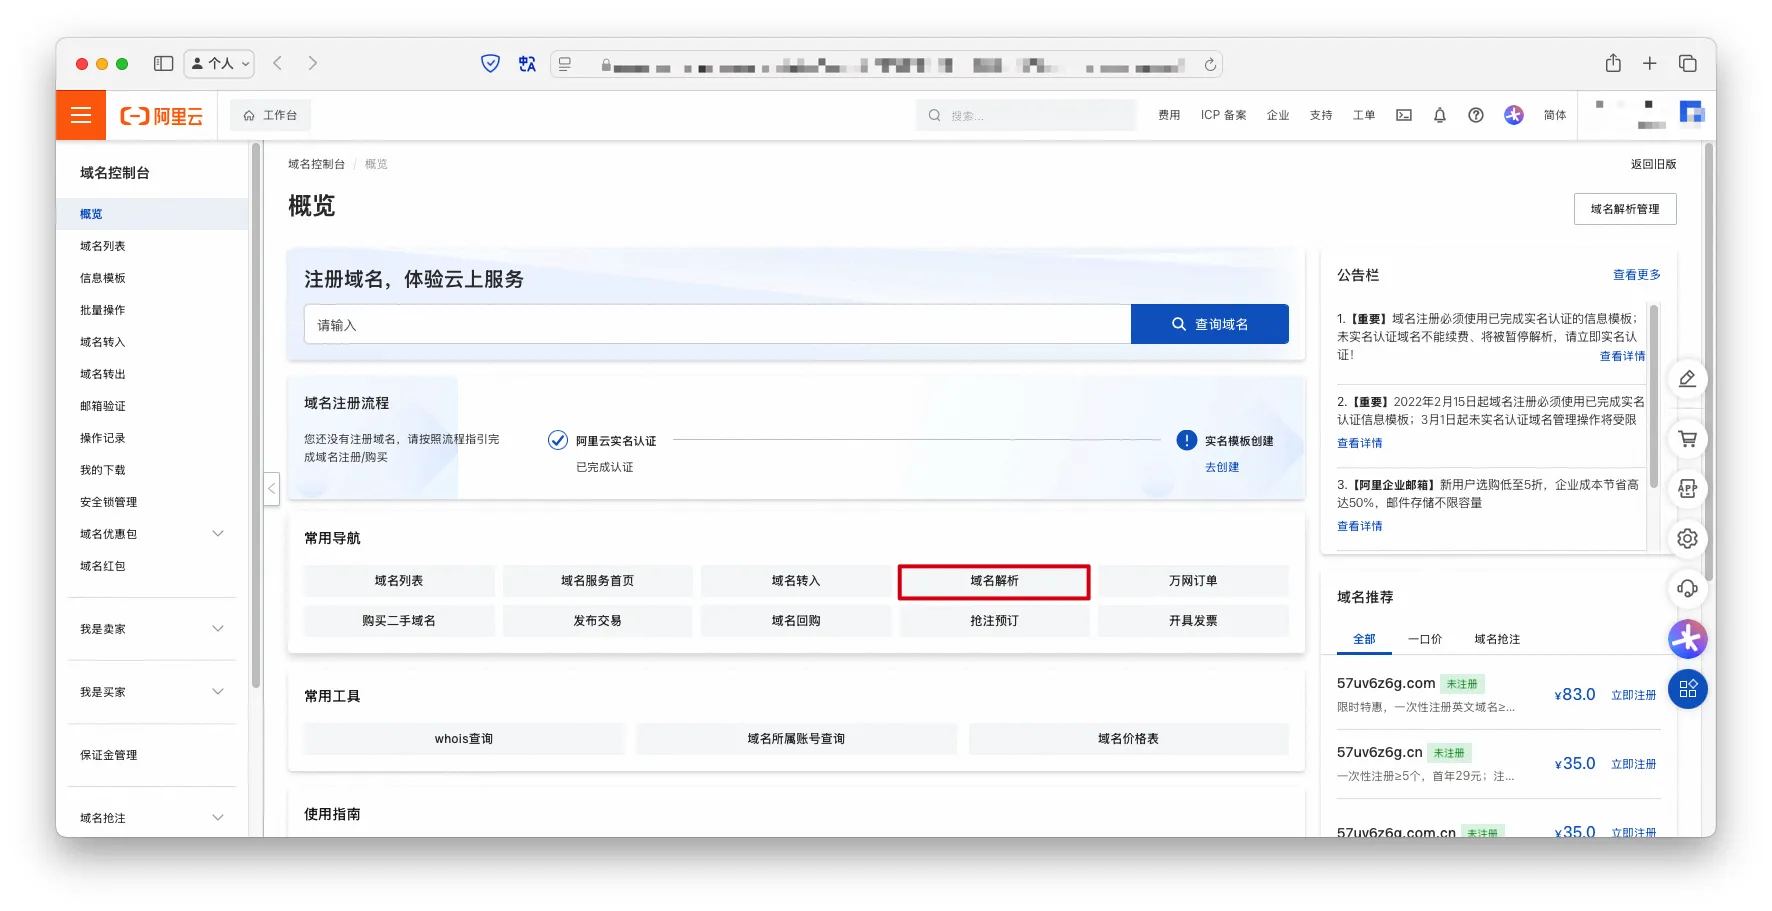Click the domain search input field
The width and height of the screenshot is (1772, 911).
716,325
